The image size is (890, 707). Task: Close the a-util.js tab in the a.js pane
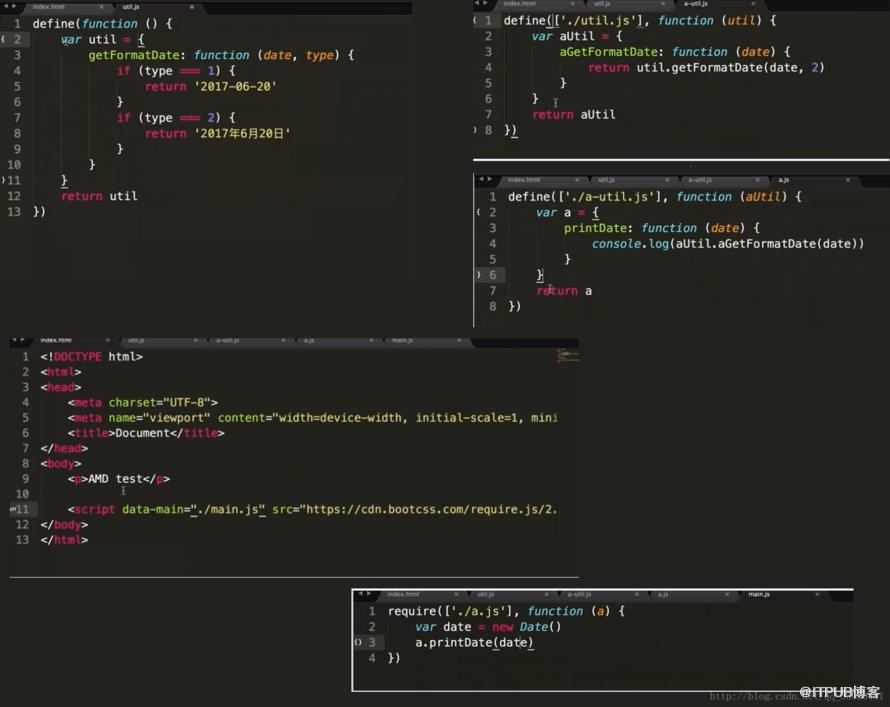pyautogui.click(x=757, y=180)
